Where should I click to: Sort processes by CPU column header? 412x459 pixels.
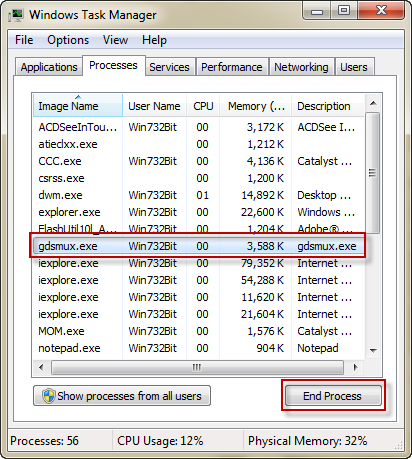click(203, 106)
